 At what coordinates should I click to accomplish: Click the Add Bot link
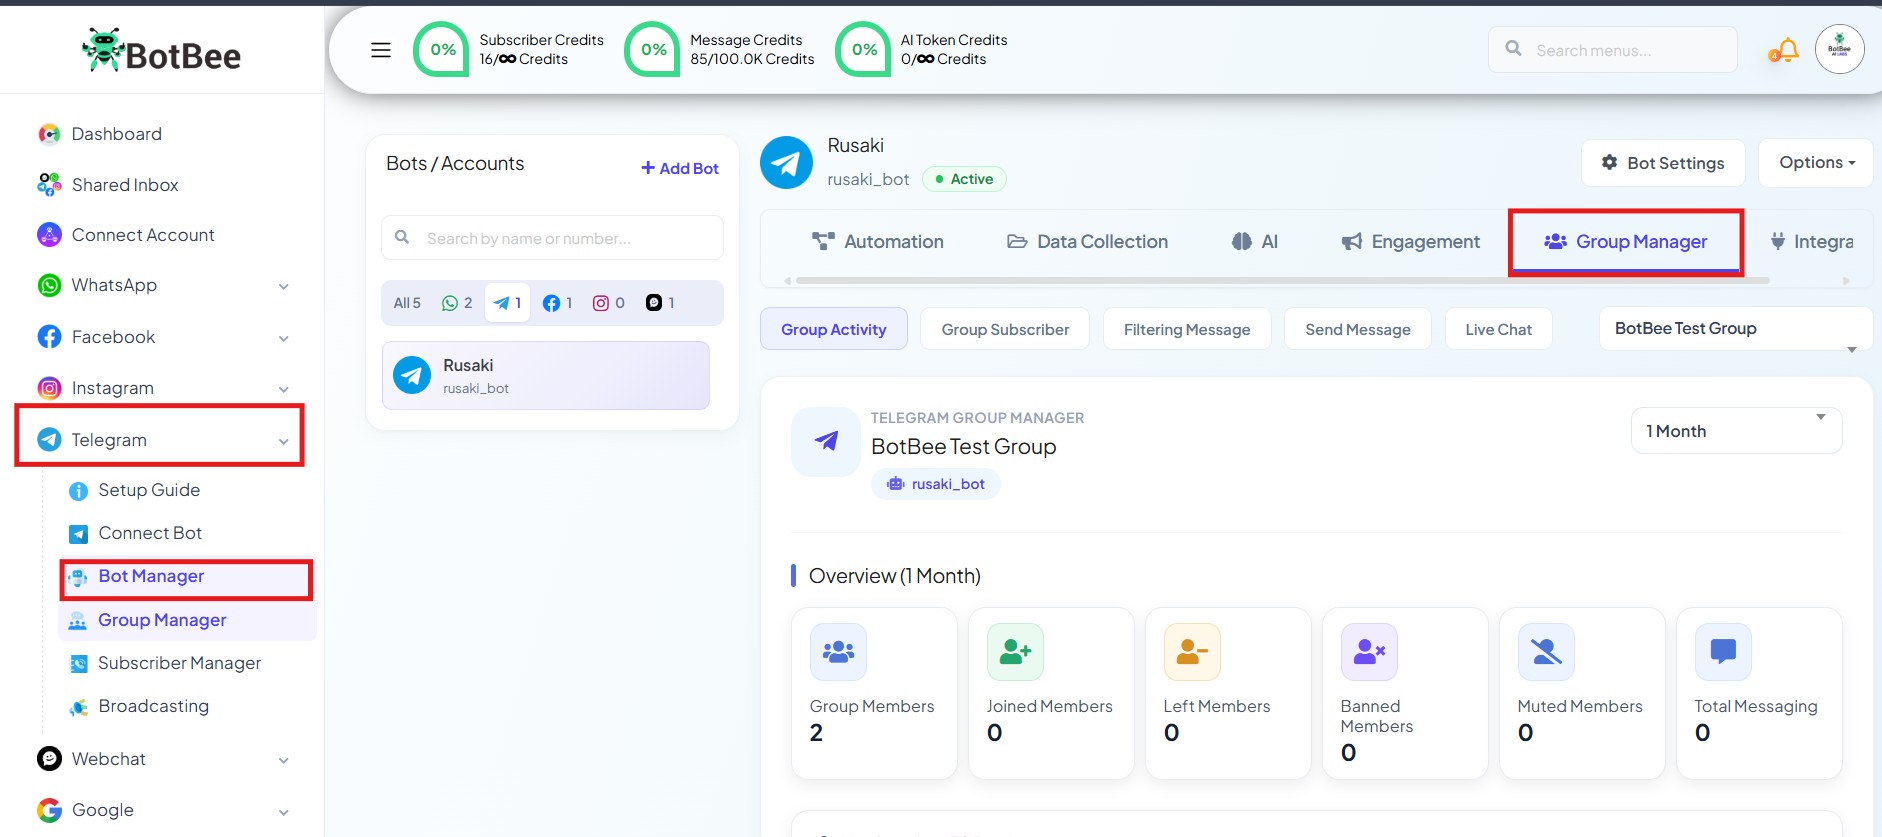pos(680,168)
